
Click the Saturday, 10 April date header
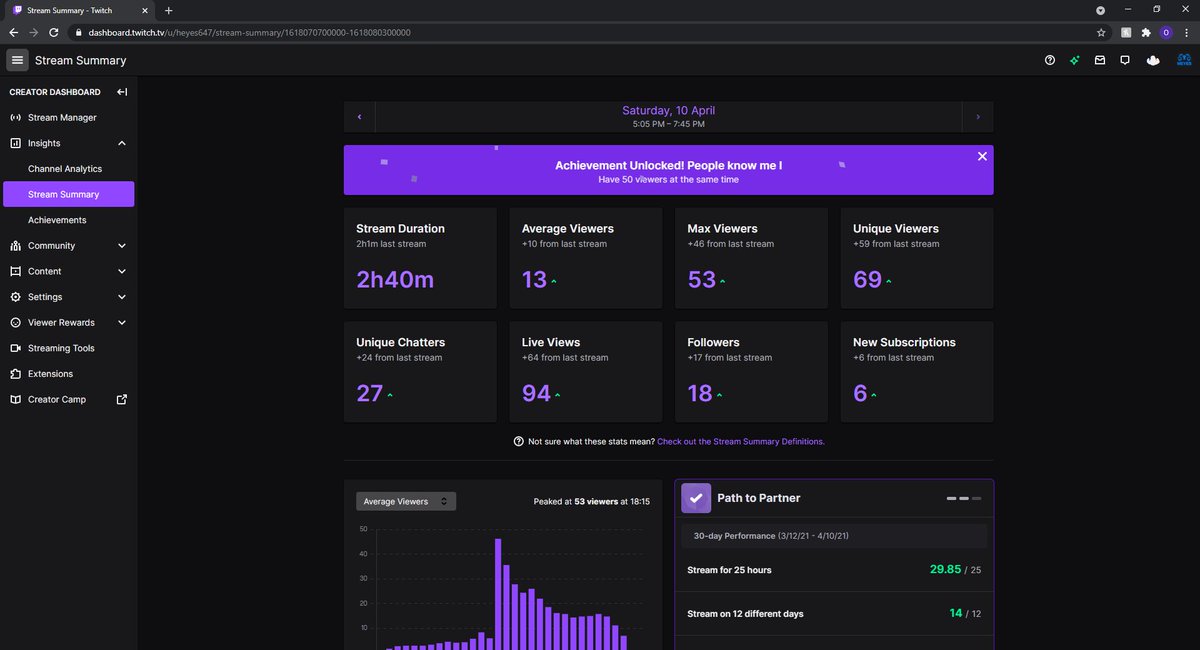point(668,110)
